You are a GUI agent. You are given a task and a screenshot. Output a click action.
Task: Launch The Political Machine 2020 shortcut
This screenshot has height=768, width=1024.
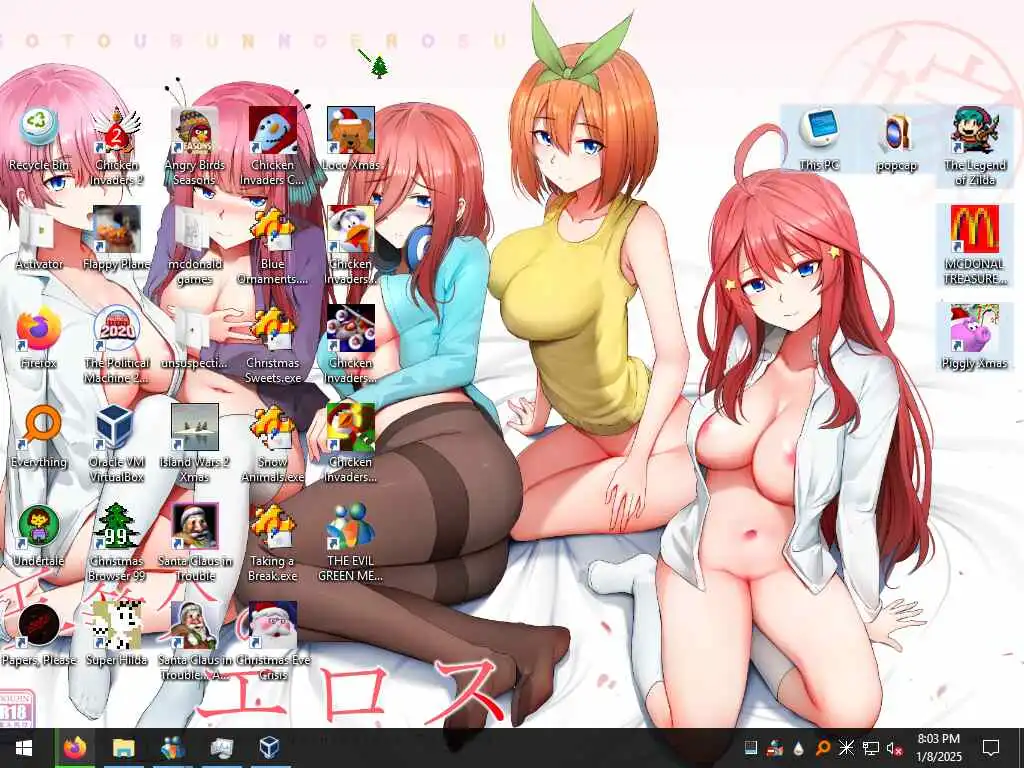pyautogui.click(x=116, y=344)
